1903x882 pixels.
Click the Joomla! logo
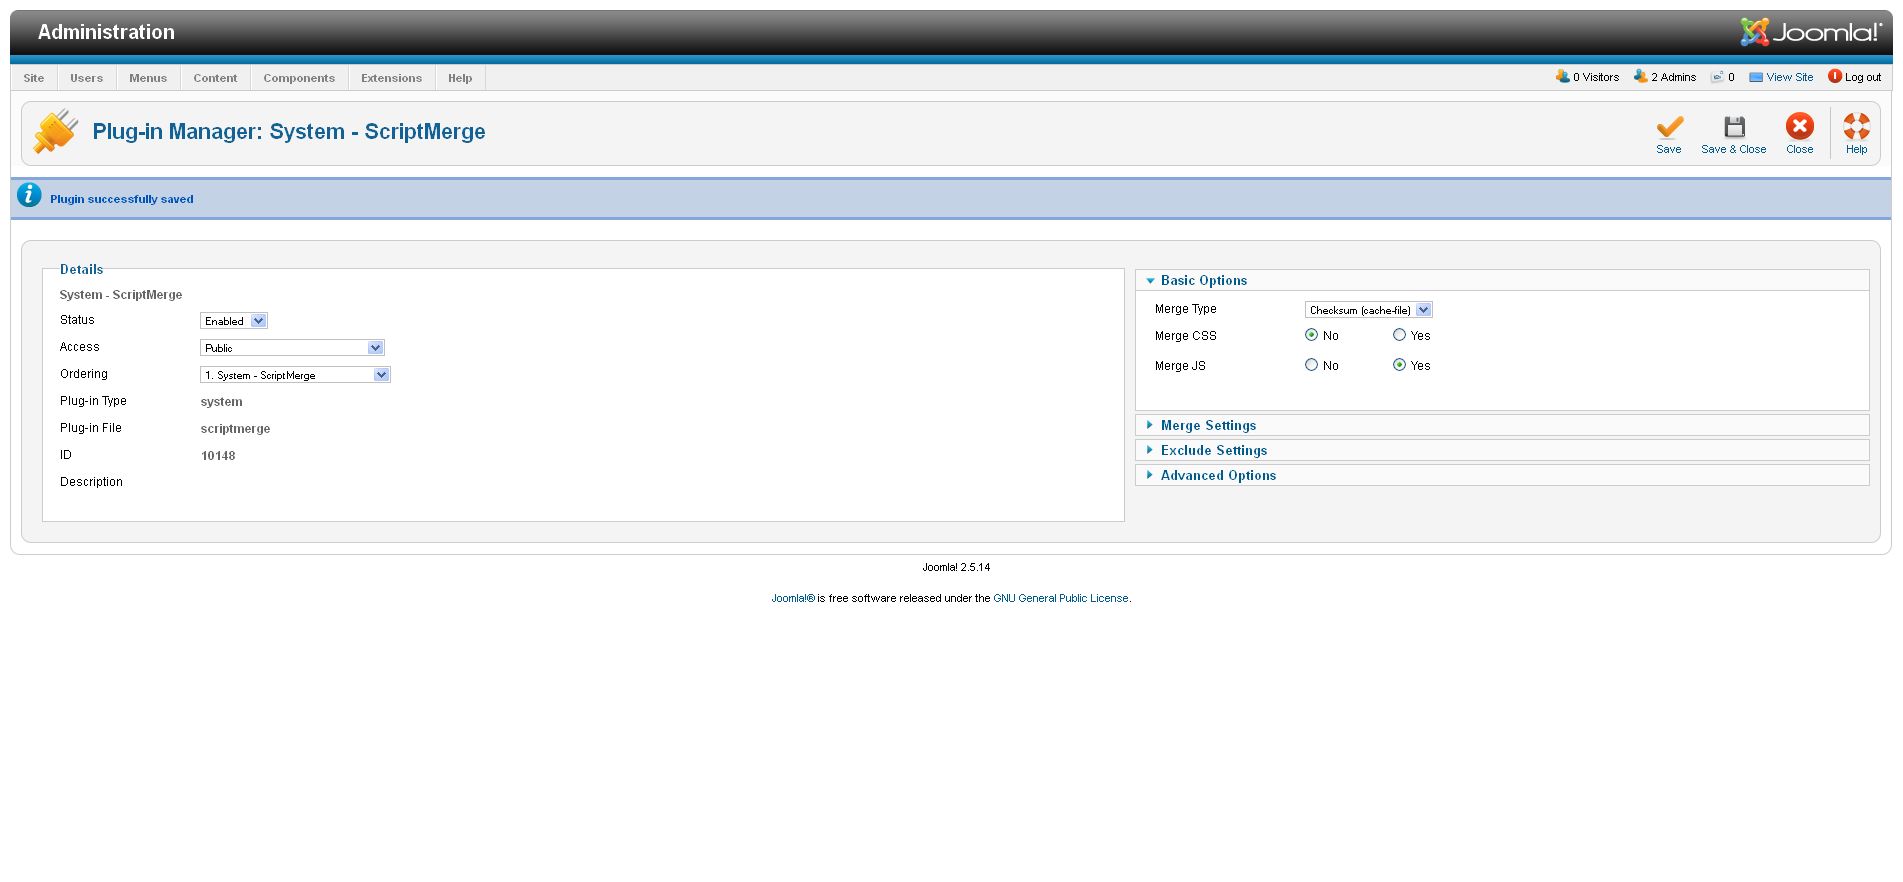point(1810,32)
